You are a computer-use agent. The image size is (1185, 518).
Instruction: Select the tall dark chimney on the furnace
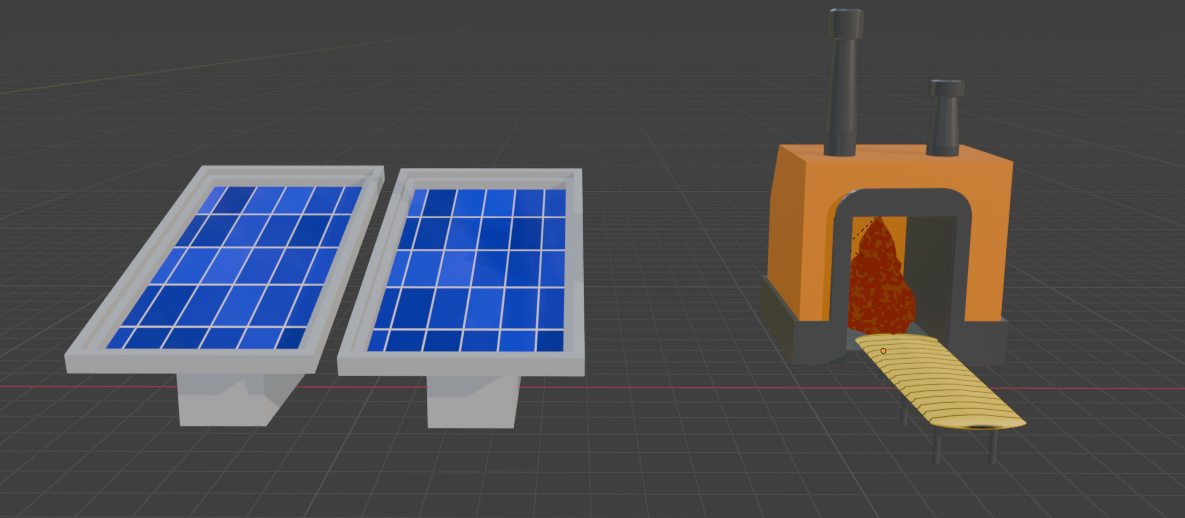pyautogui.click(x=843, y=83)
